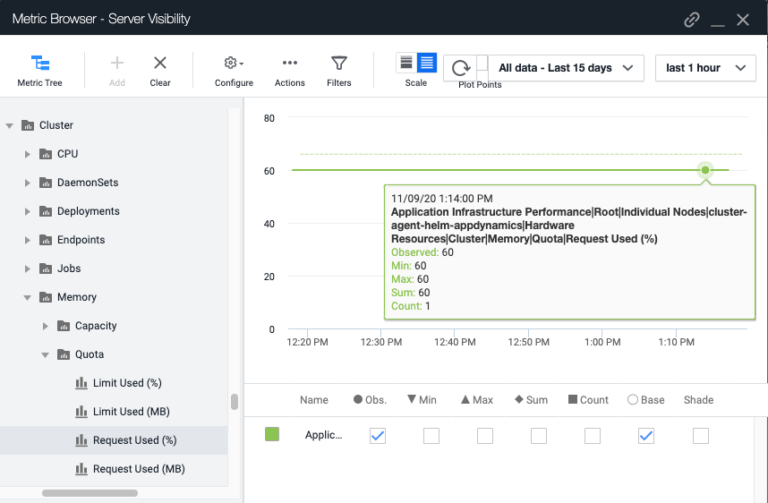Screen dimensions: 768x503
Task: Click the metric tree vertical scrollbar
Action: point(235,402)
